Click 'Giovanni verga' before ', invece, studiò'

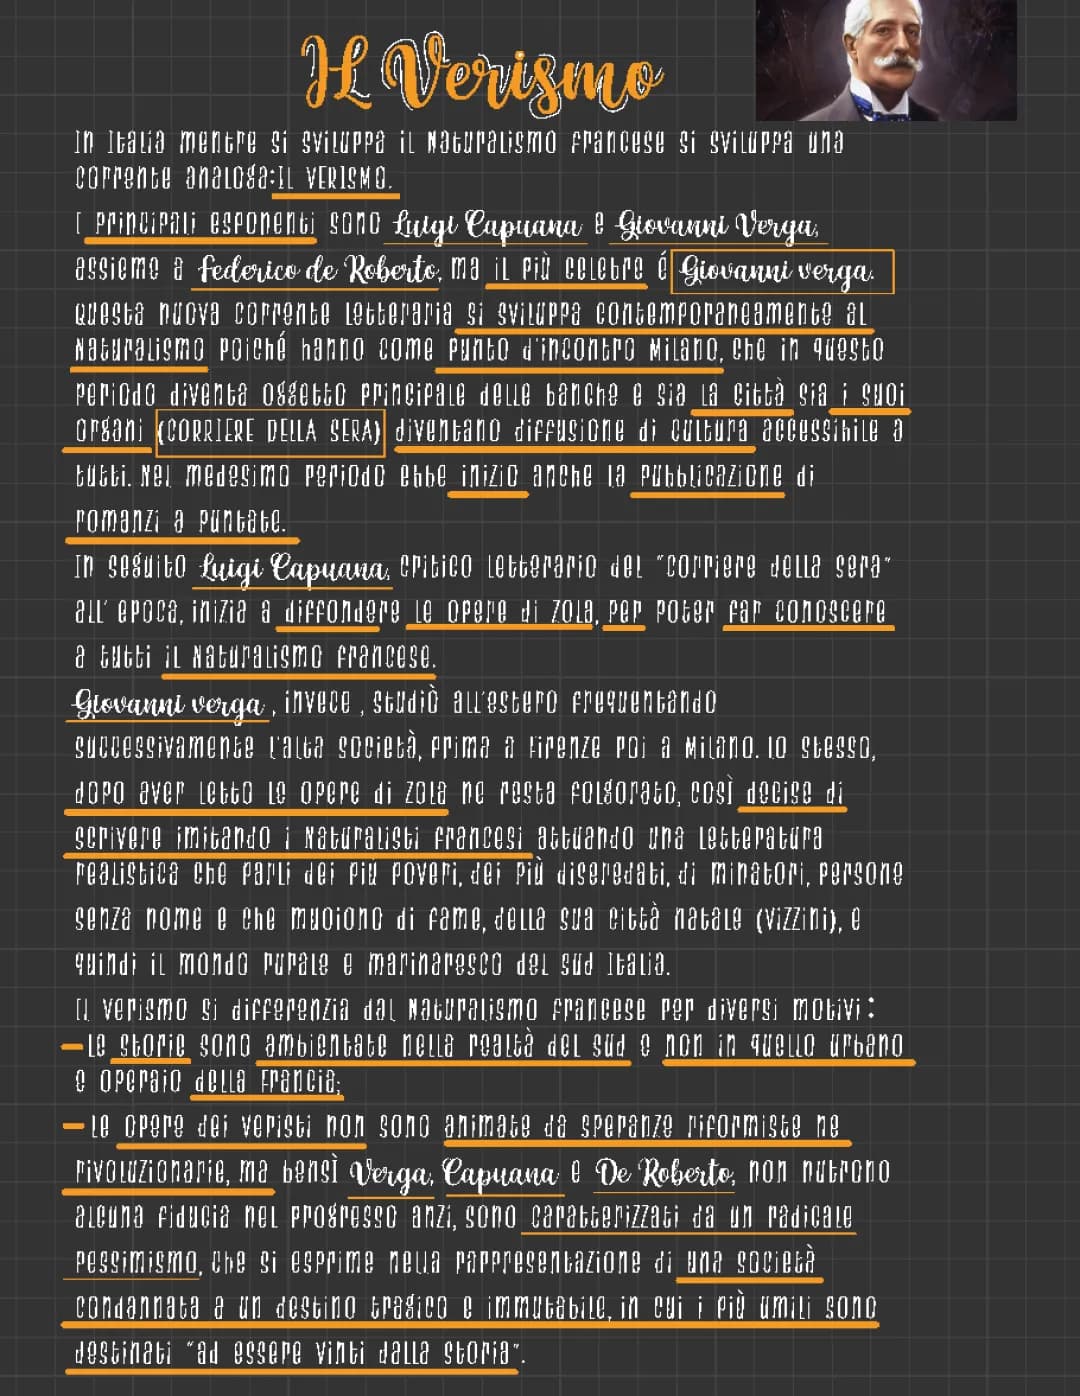(170, 703)
